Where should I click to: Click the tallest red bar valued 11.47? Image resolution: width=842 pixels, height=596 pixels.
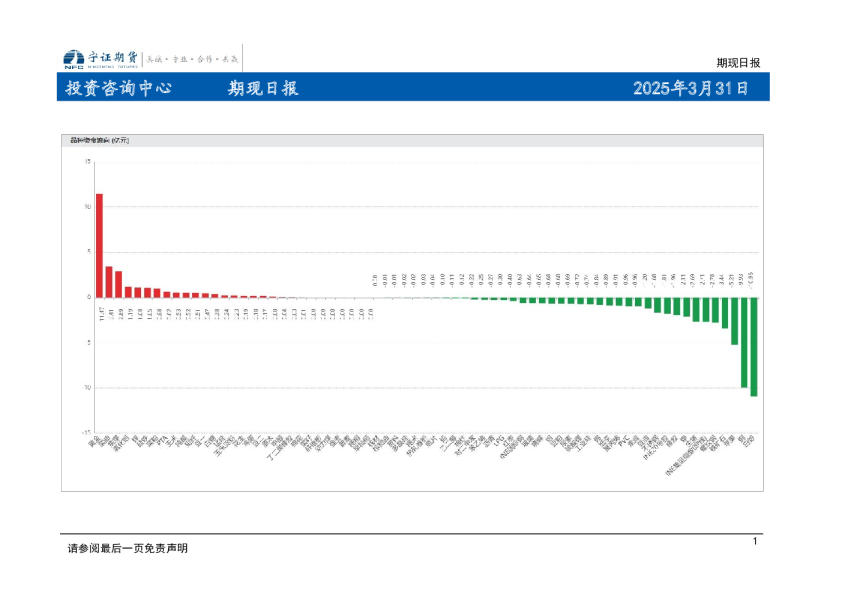99,245
